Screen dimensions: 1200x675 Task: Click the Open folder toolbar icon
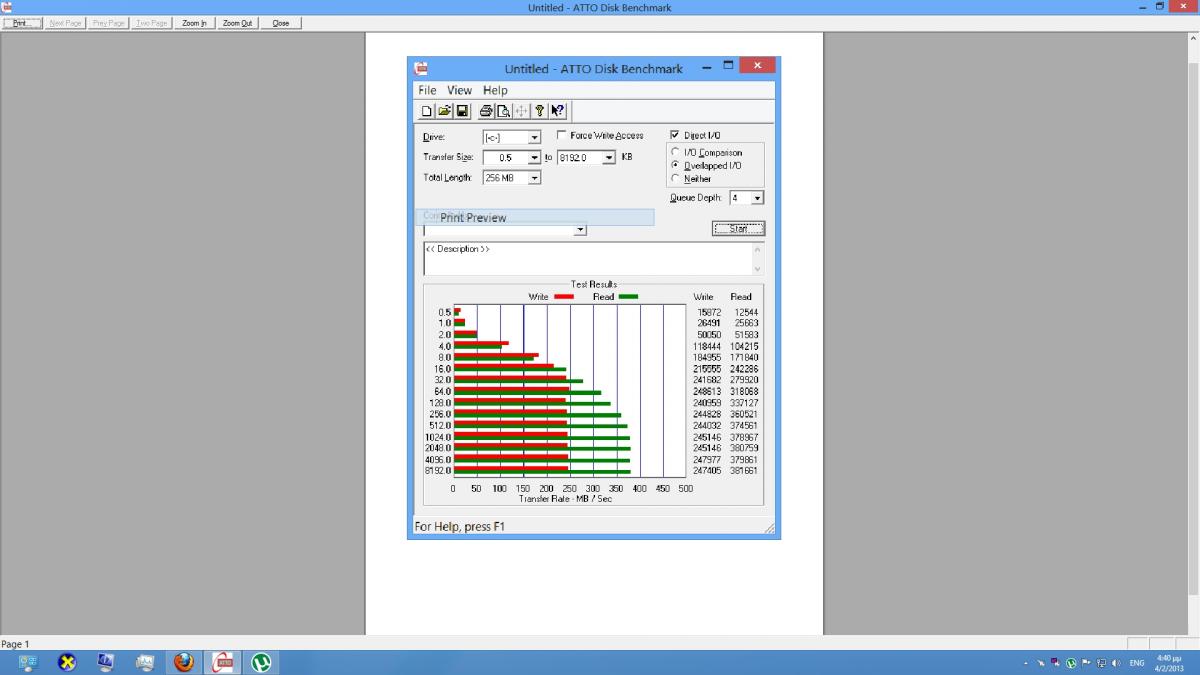(x=444, y=111)
